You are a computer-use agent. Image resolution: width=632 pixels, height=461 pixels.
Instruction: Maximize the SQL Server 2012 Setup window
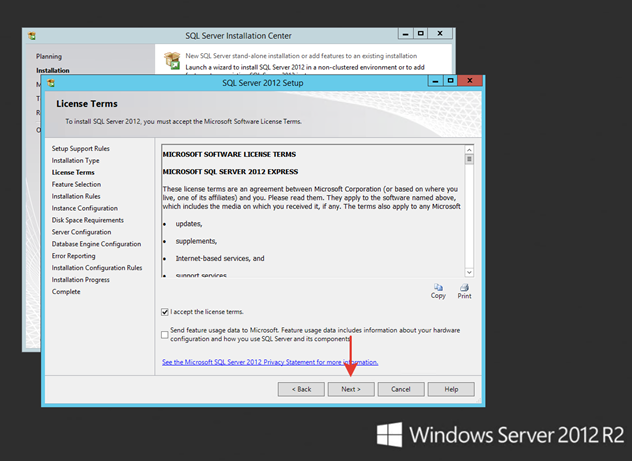coord(450,81)
